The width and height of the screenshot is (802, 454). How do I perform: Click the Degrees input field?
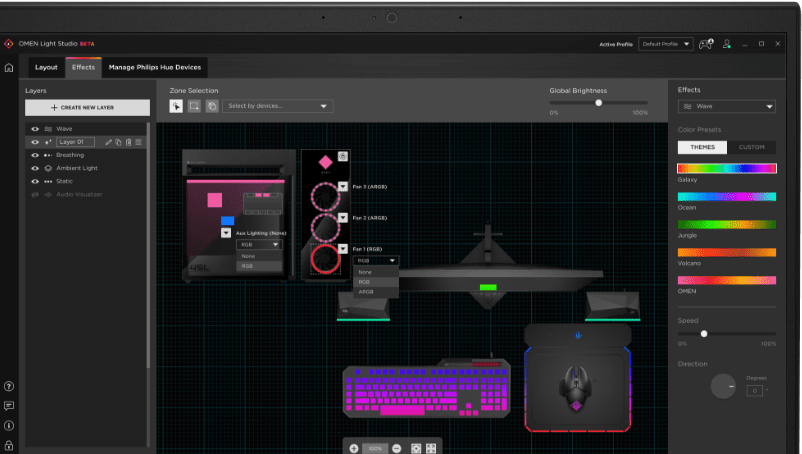754,391
